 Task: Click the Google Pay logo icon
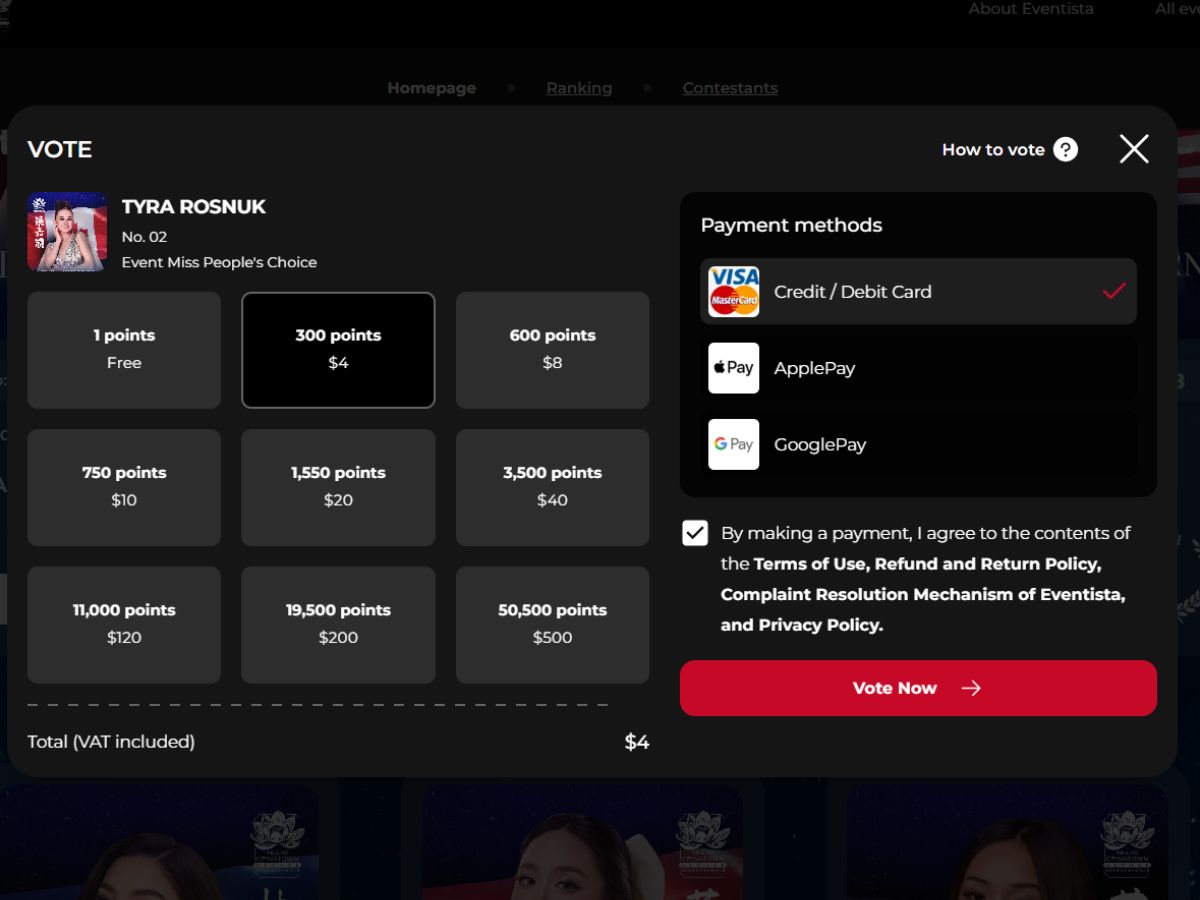734,445
